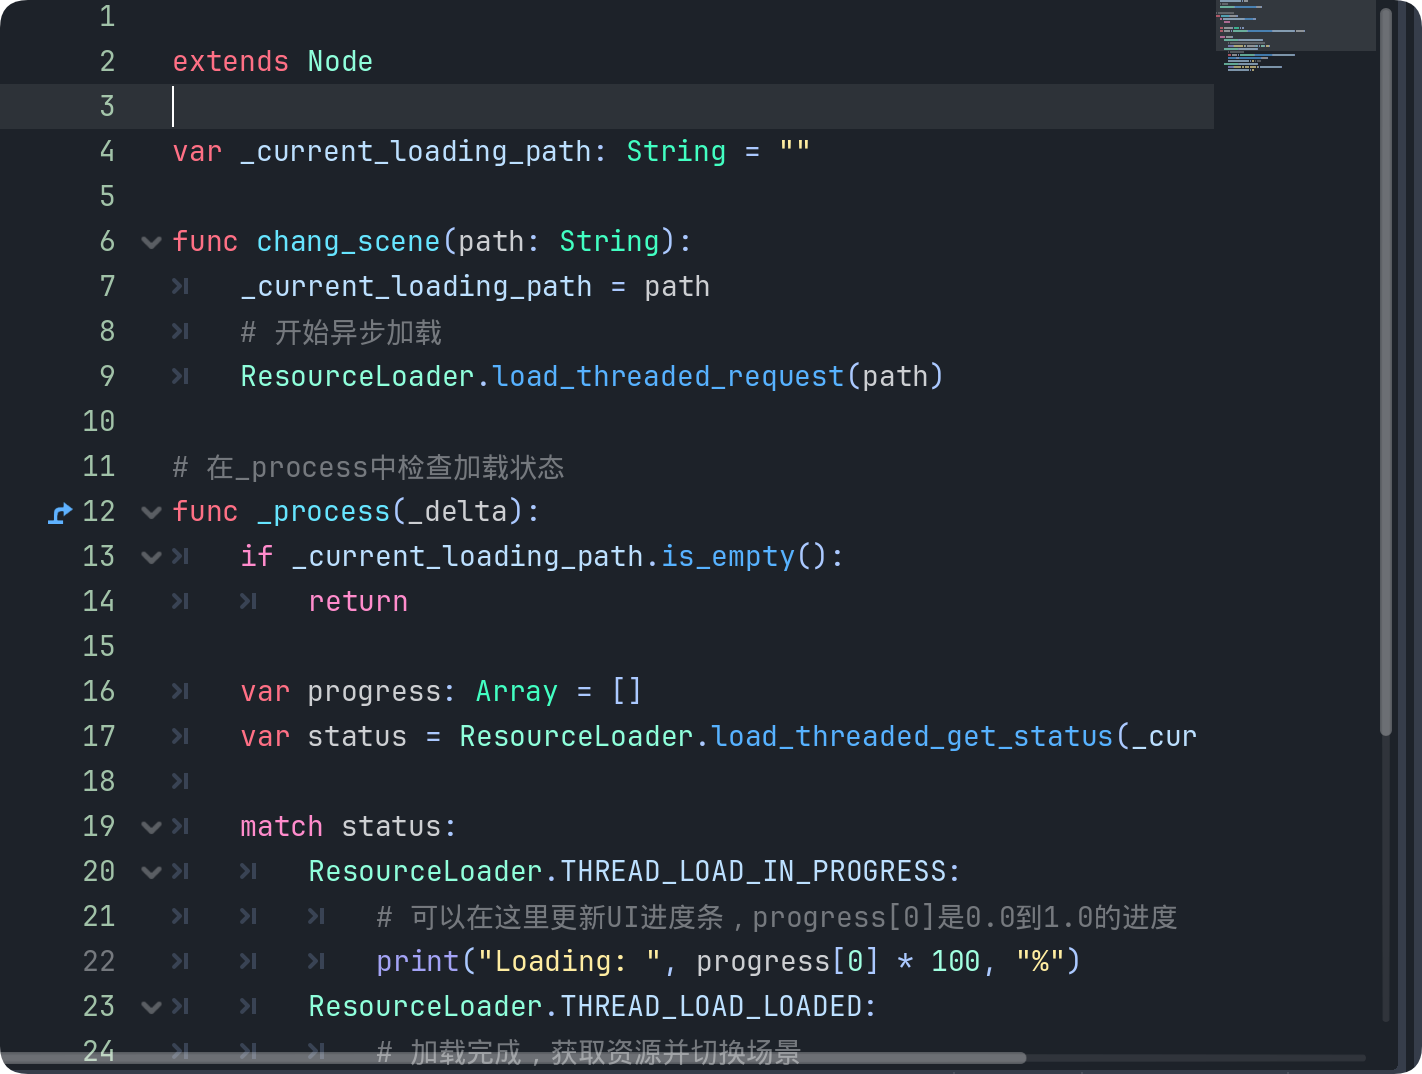
Task: Click the override arrow icon beside line 12
Action: click(60, 513)
